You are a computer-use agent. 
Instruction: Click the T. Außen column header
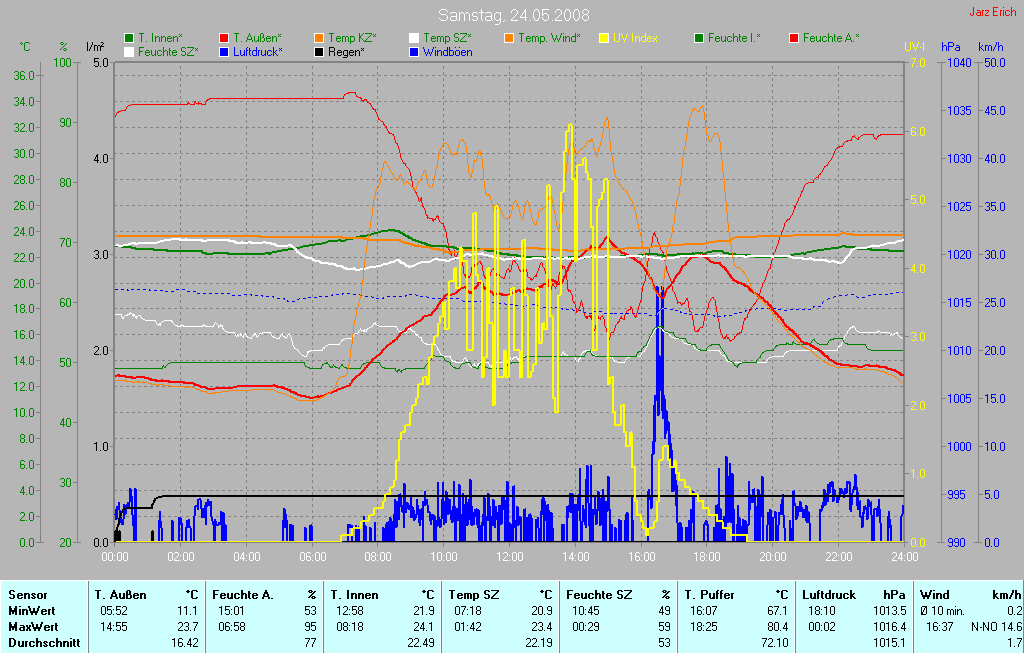[x=120, y=595]
